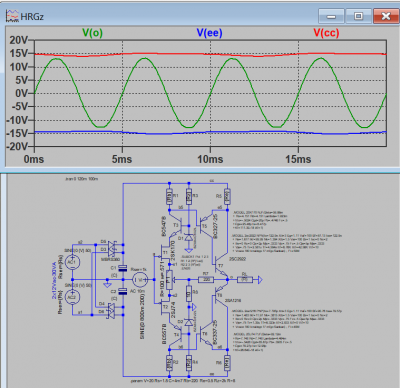
Task: Select capacitor C2 symbol
Action: (123, 291)
